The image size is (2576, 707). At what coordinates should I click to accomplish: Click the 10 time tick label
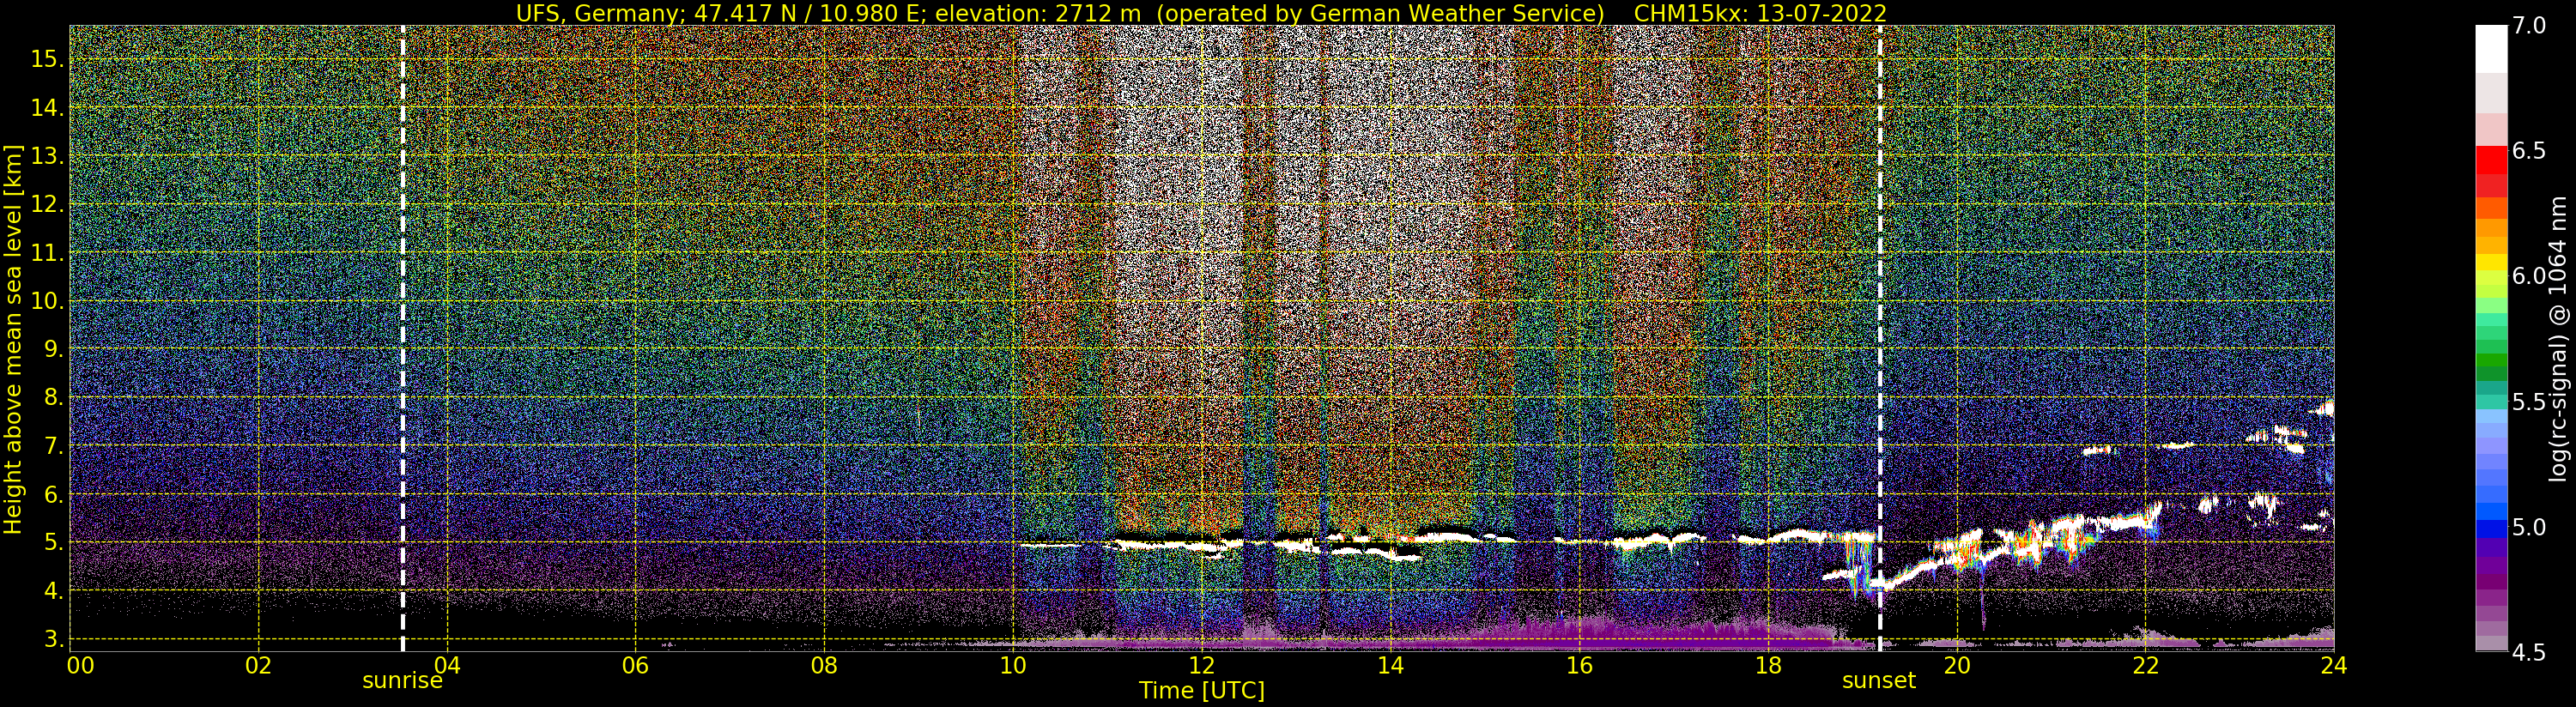click(1013, 665)
